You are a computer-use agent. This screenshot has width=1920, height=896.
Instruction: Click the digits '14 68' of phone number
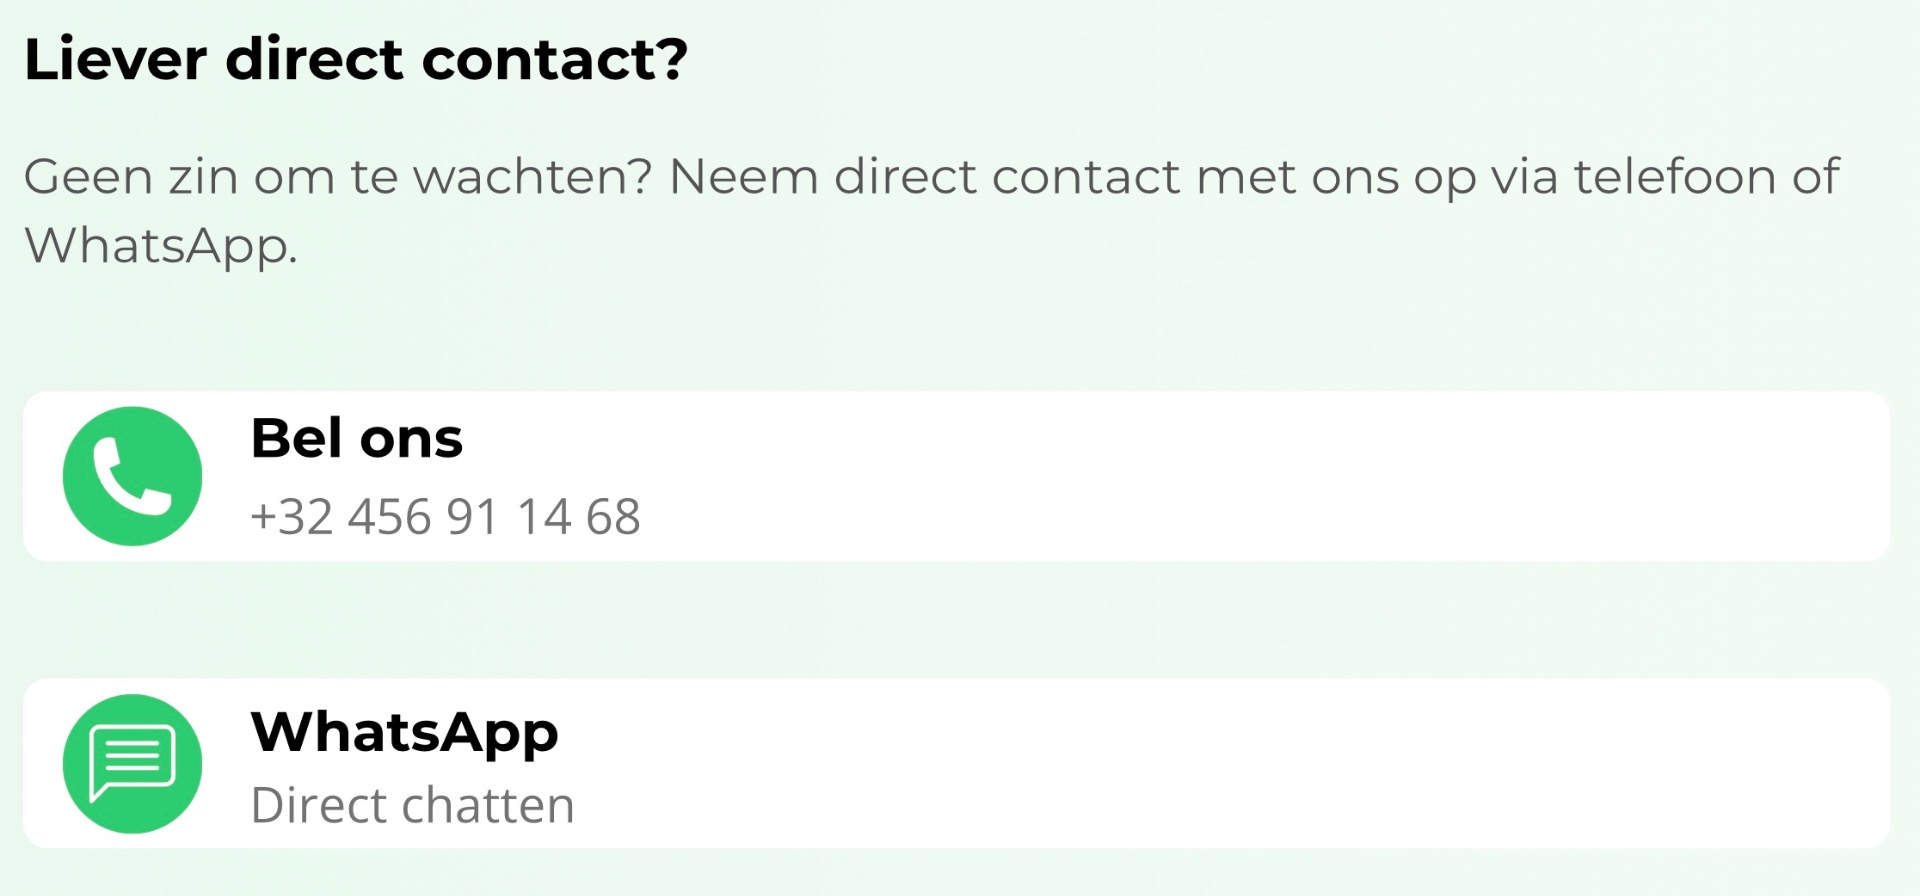(x=578, y=517)
